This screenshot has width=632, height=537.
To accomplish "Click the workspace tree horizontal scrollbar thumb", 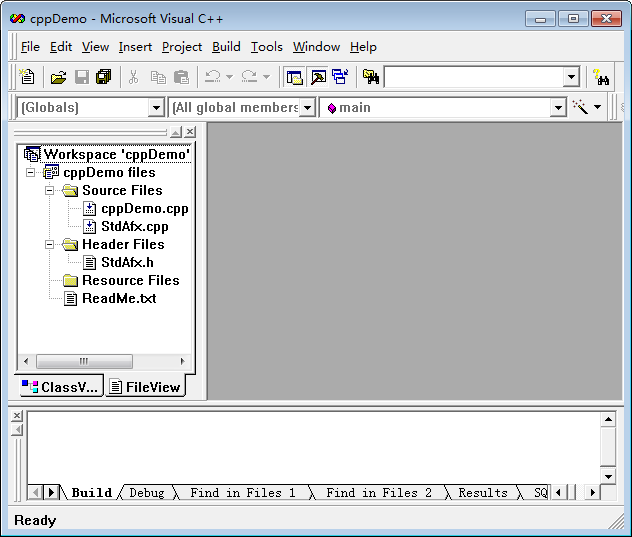I will click(84, 361).
